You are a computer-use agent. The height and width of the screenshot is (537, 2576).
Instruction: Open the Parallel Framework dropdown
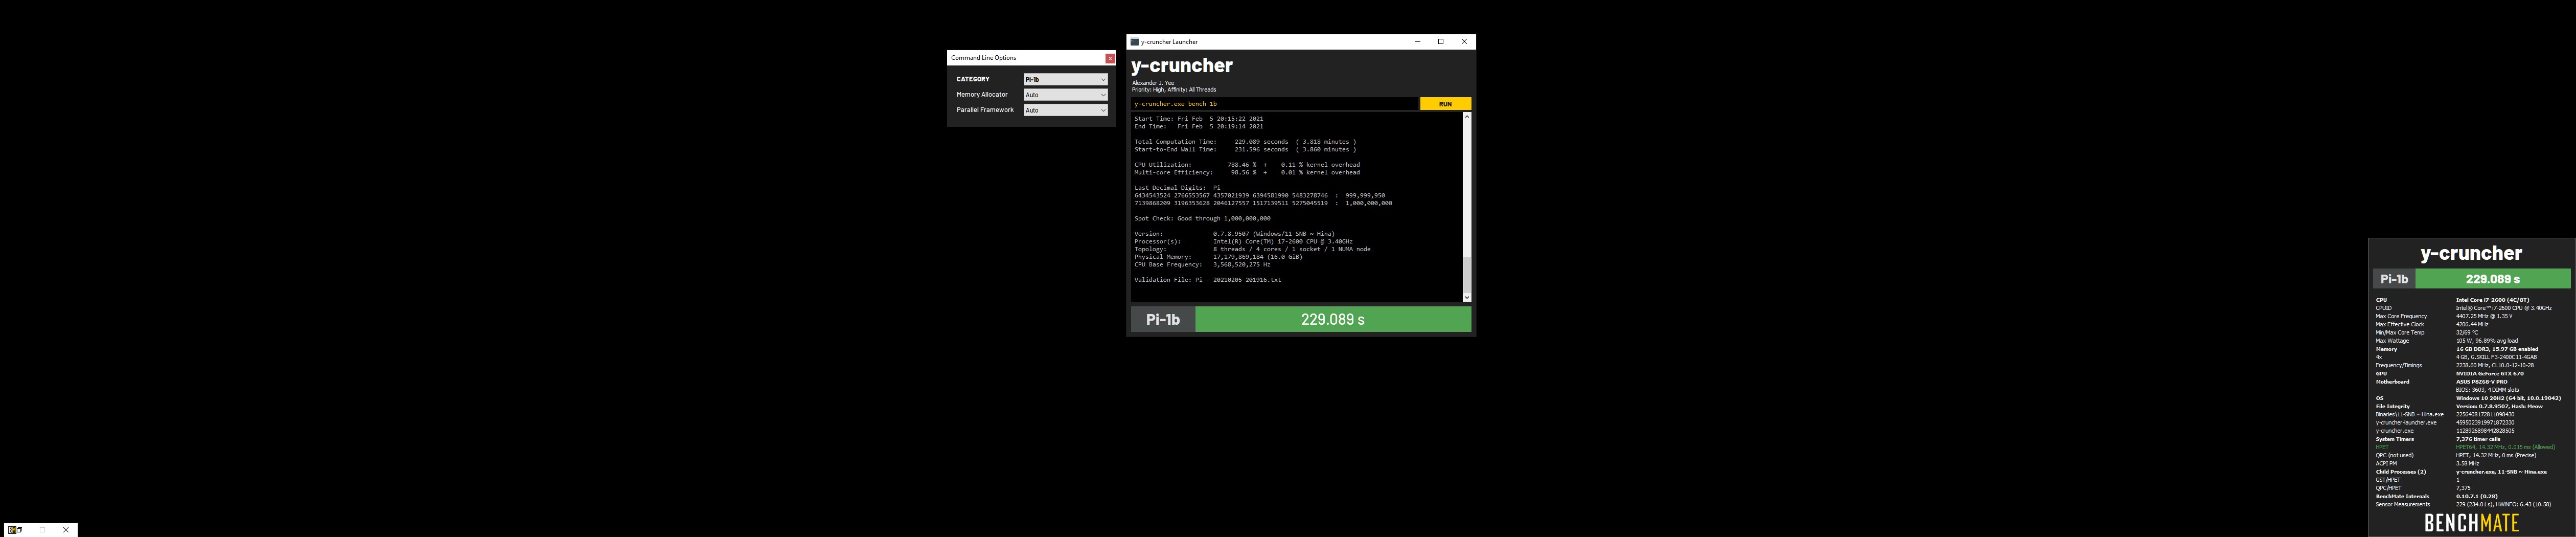pyautogui.click(x=1065, y=110)
